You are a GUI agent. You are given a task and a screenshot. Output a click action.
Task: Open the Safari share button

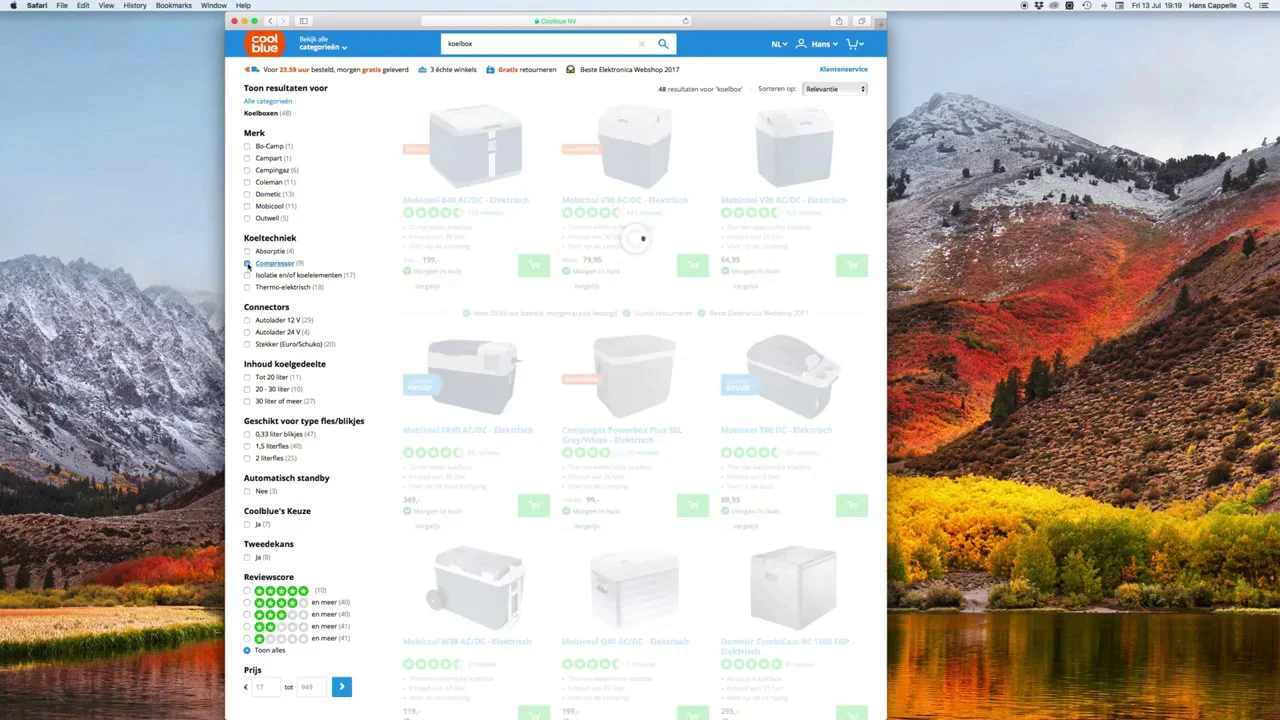coord(839,21)
